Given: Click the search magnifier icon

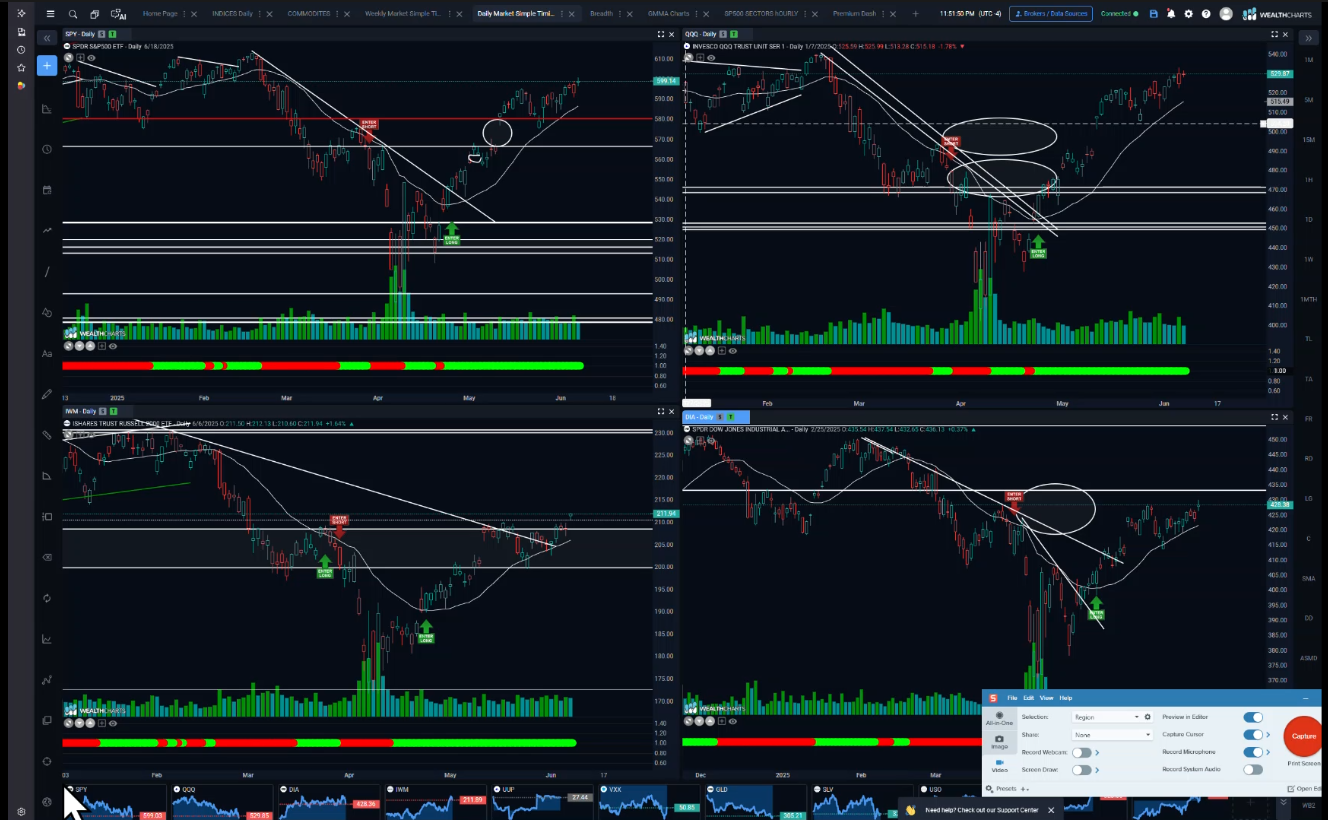Looking at the screenshot, I should click(x=73, y=14).
